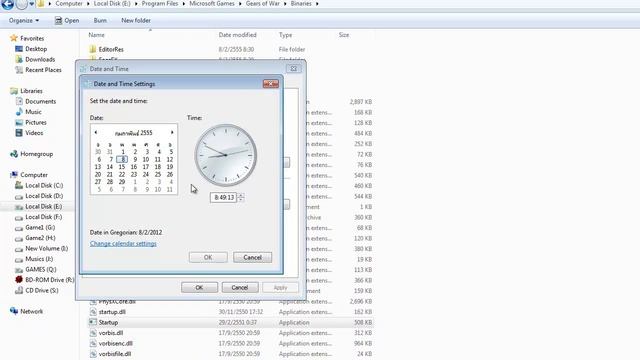Viewport: 640px width, 360px height.
Task: Open the New Volume (I:) drive
Action: [47, 248]
